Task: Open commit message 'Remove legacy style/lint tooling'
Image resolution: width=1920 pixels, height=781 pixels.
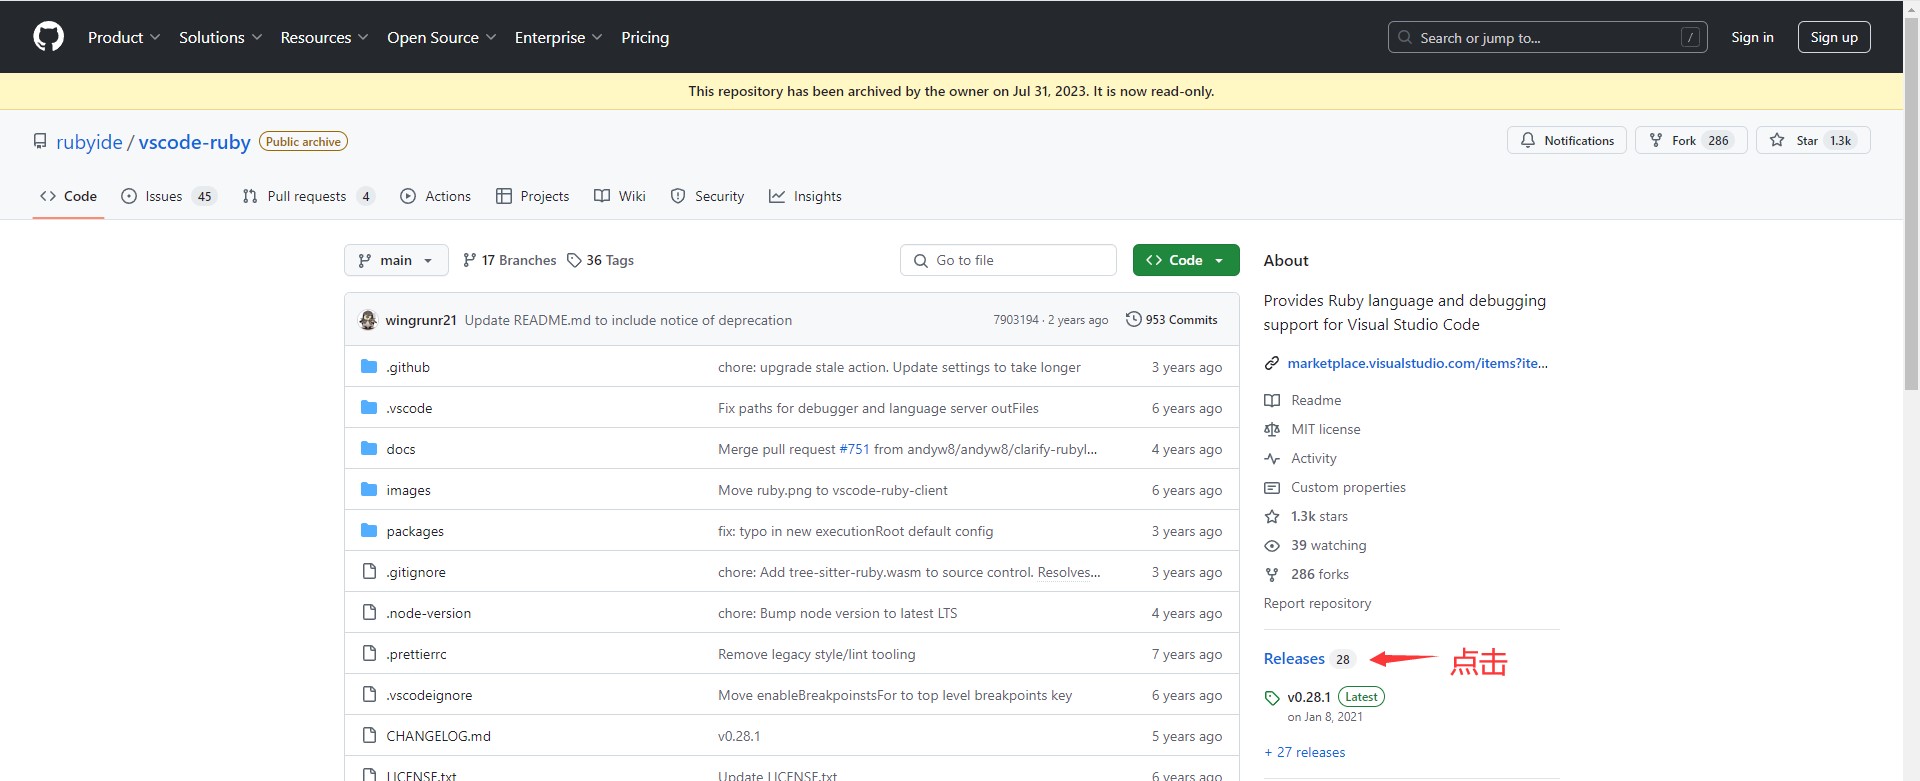Action: click(x=816, y=654)
